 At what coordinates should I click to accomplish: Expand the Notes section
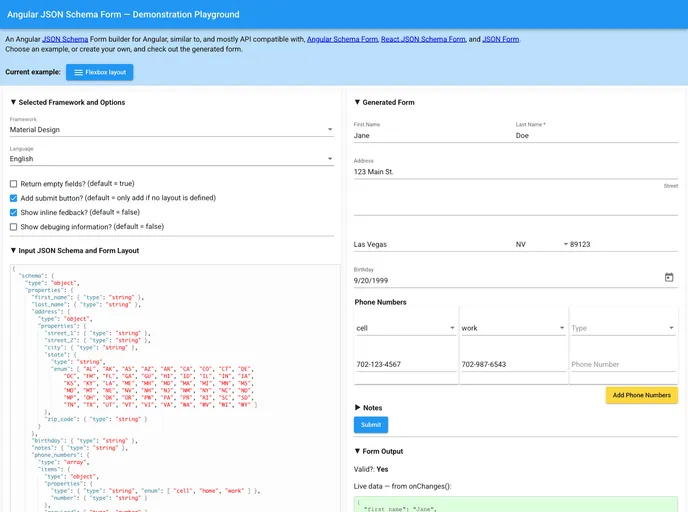[x=369, y=408]
